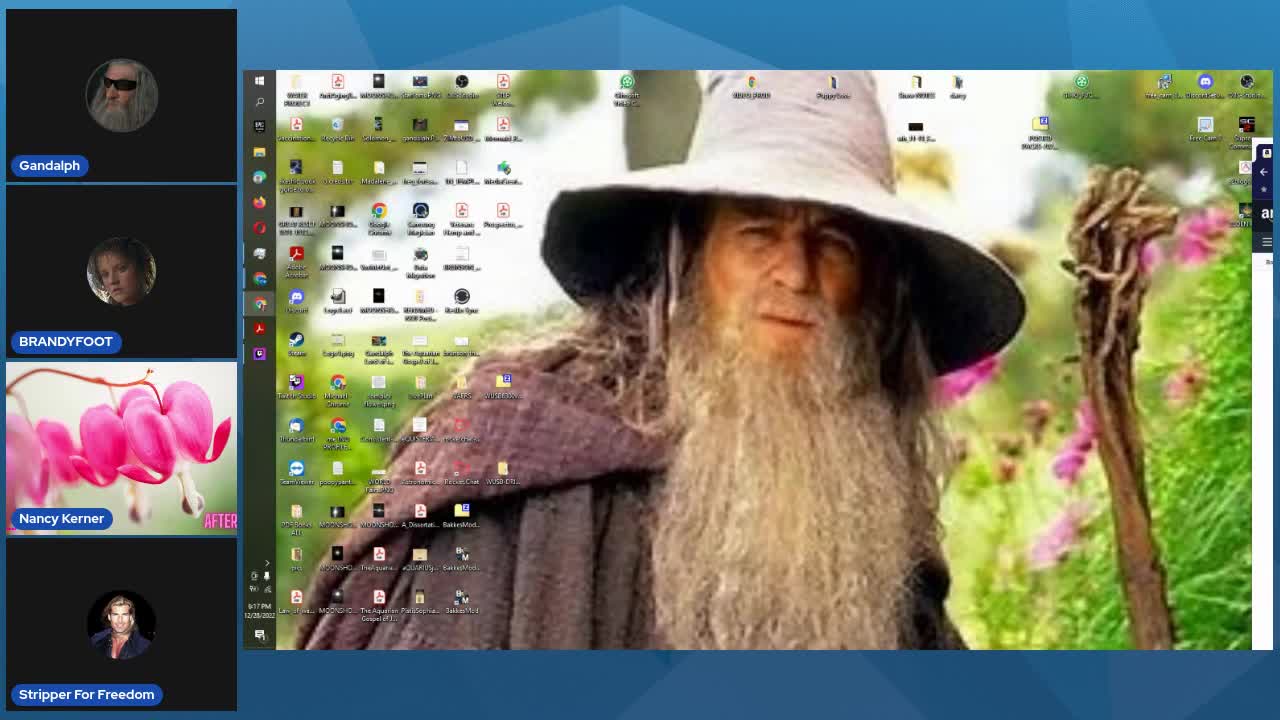Open the Epic Games launcher on the taskbar
1280x720 pixels.
tap(259, 127)
